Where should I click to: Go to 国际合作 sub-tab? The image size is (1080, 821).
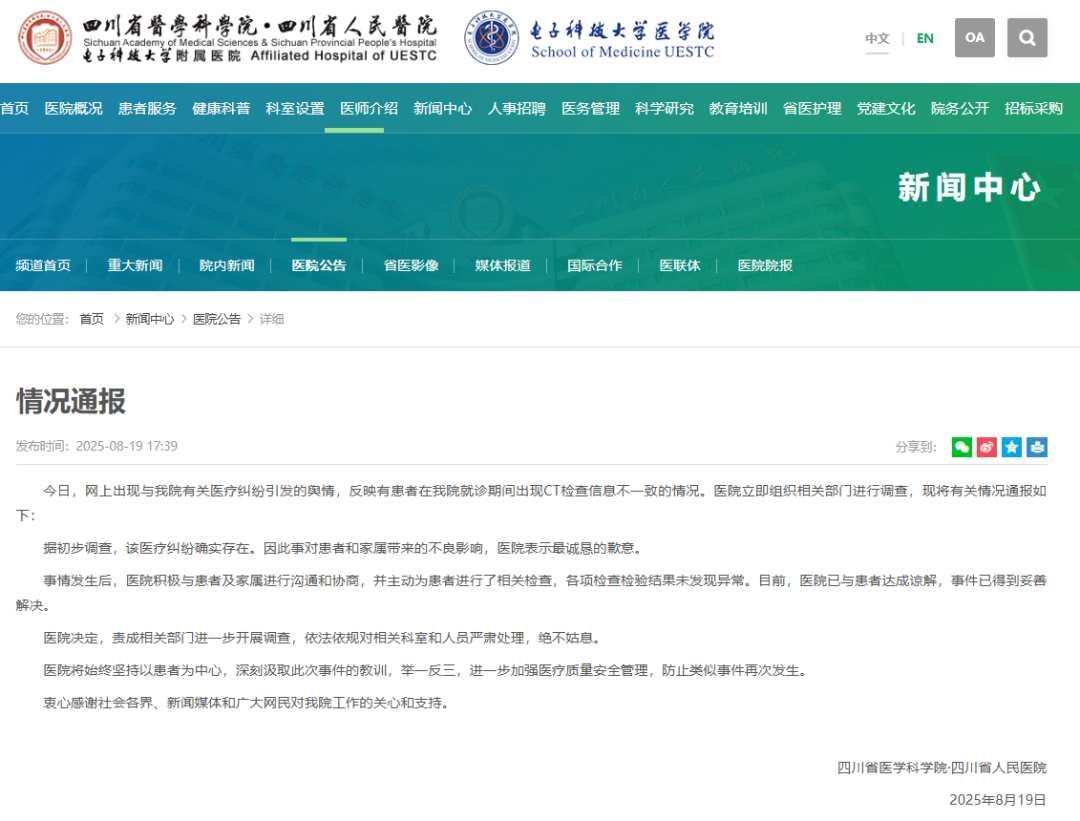tap(595, 266)
